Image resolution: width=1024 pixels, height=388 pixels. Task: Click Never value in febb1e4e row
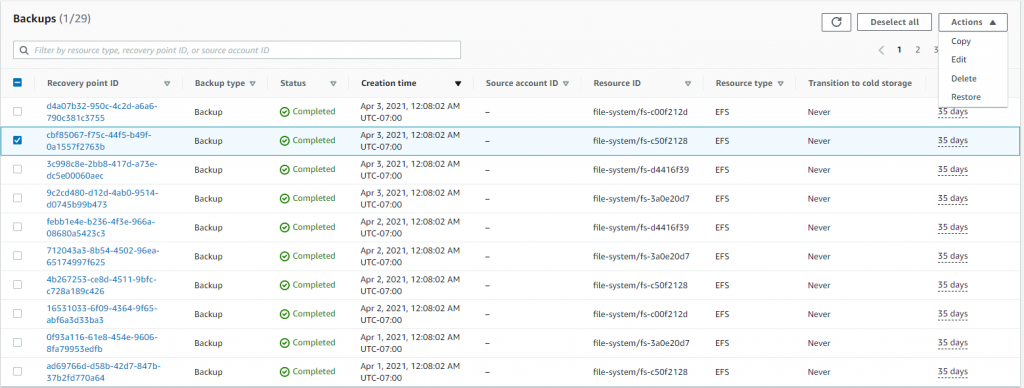pos(819,227)
